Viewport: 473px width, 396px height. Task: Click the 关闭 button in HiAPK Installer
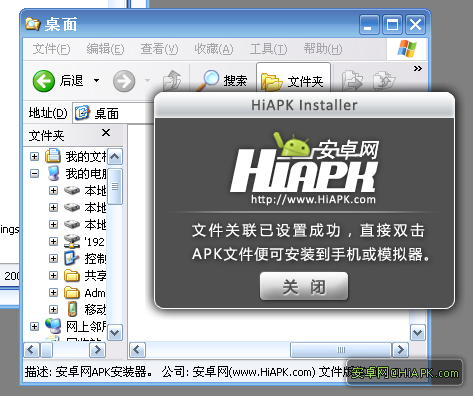(304, 286)
